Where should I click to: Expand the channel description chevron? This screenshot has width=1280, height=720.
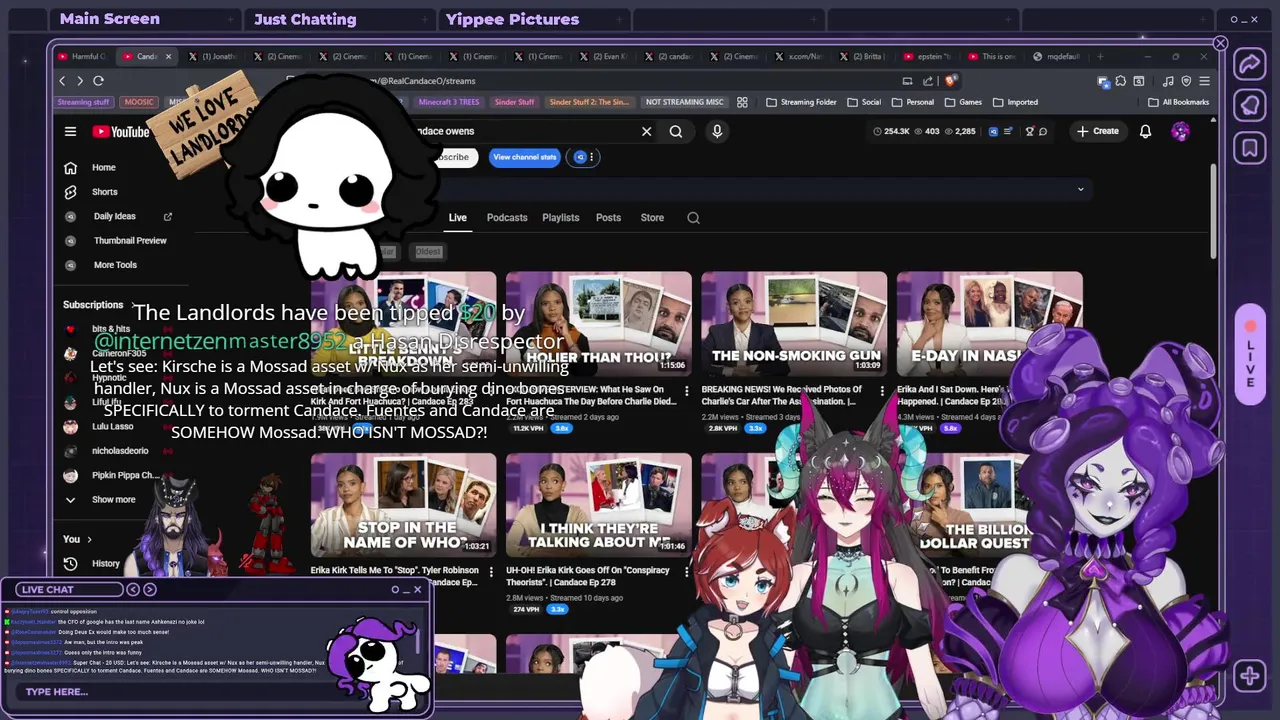click(1080, 189)
